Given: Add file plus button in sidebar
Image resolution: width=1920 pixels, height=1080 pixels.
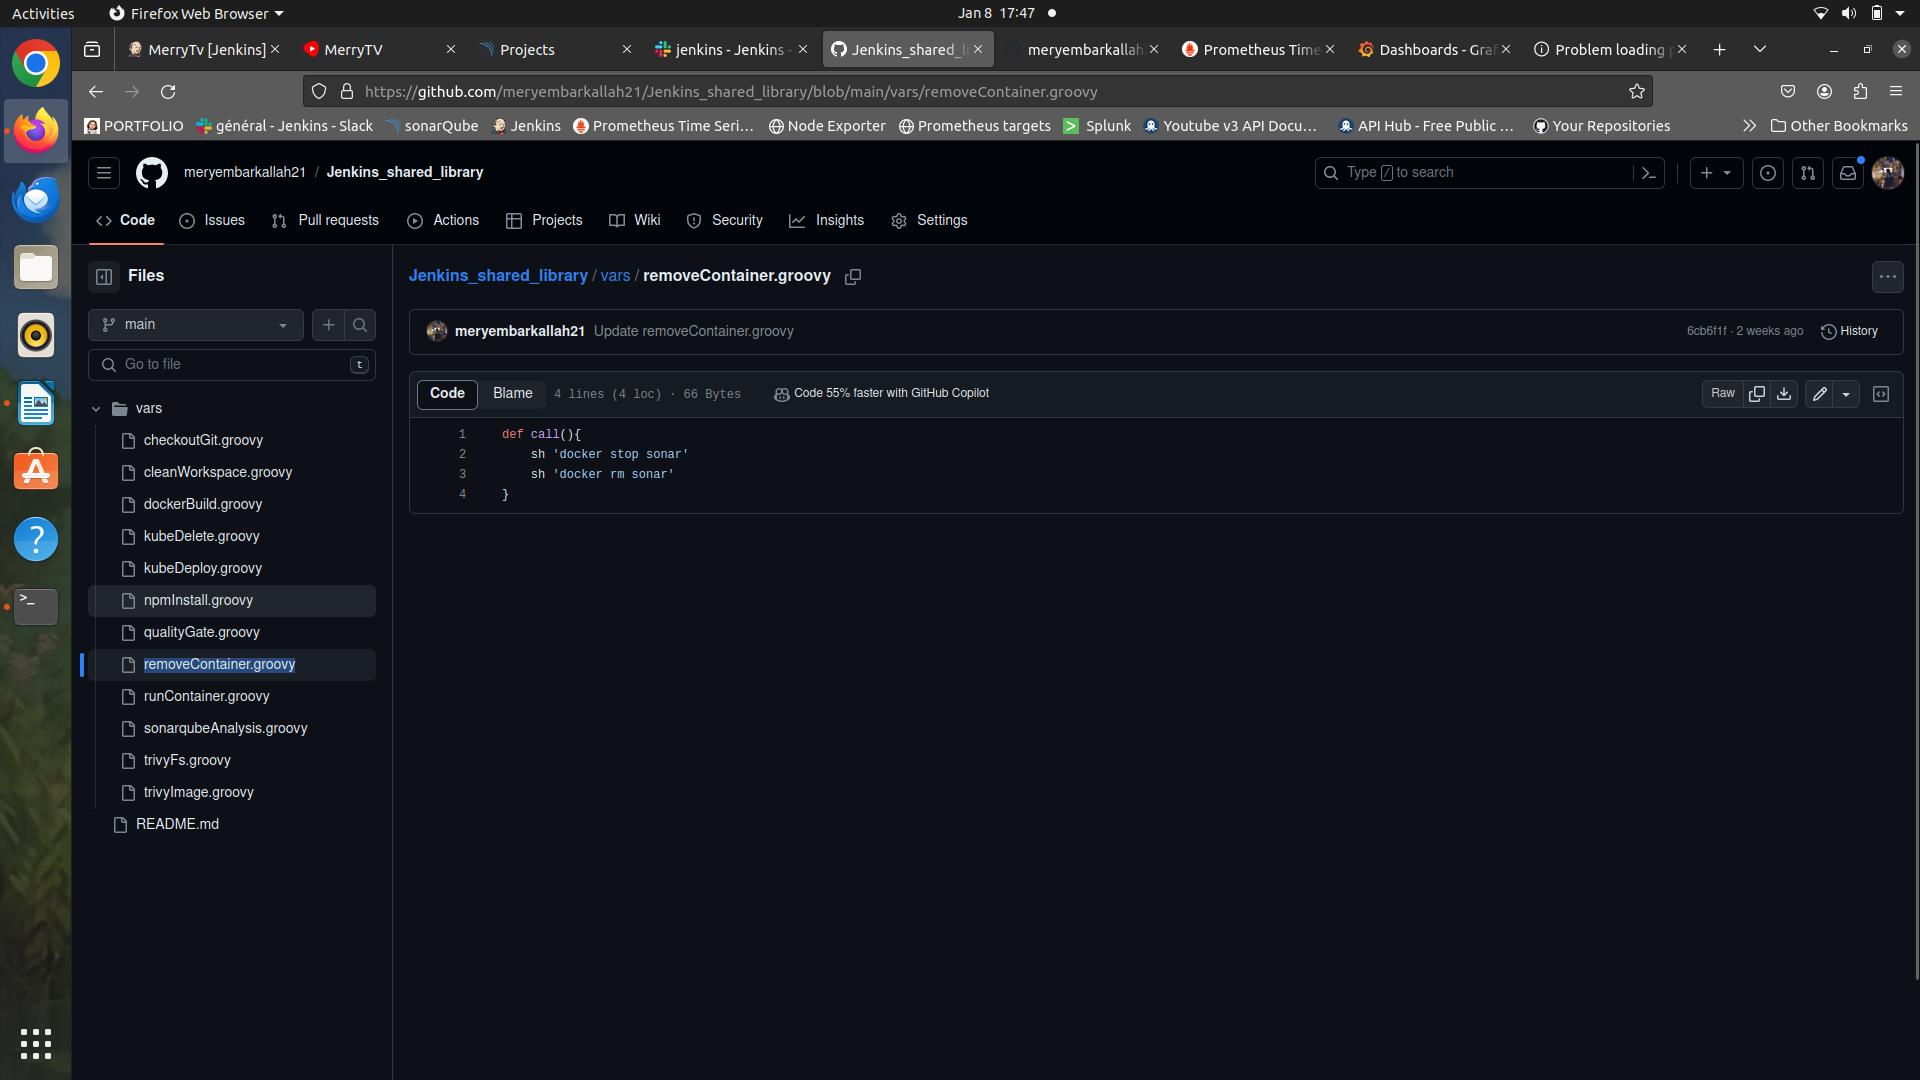Looking at the screenshot, I should [328, 325].
